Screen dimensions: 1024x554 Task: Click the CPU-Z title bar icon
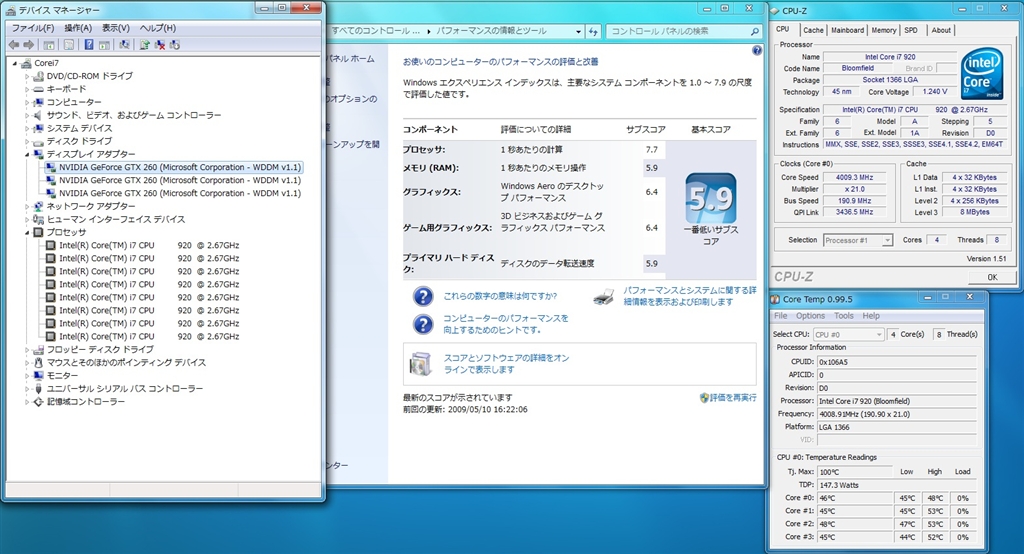point(775,10)
